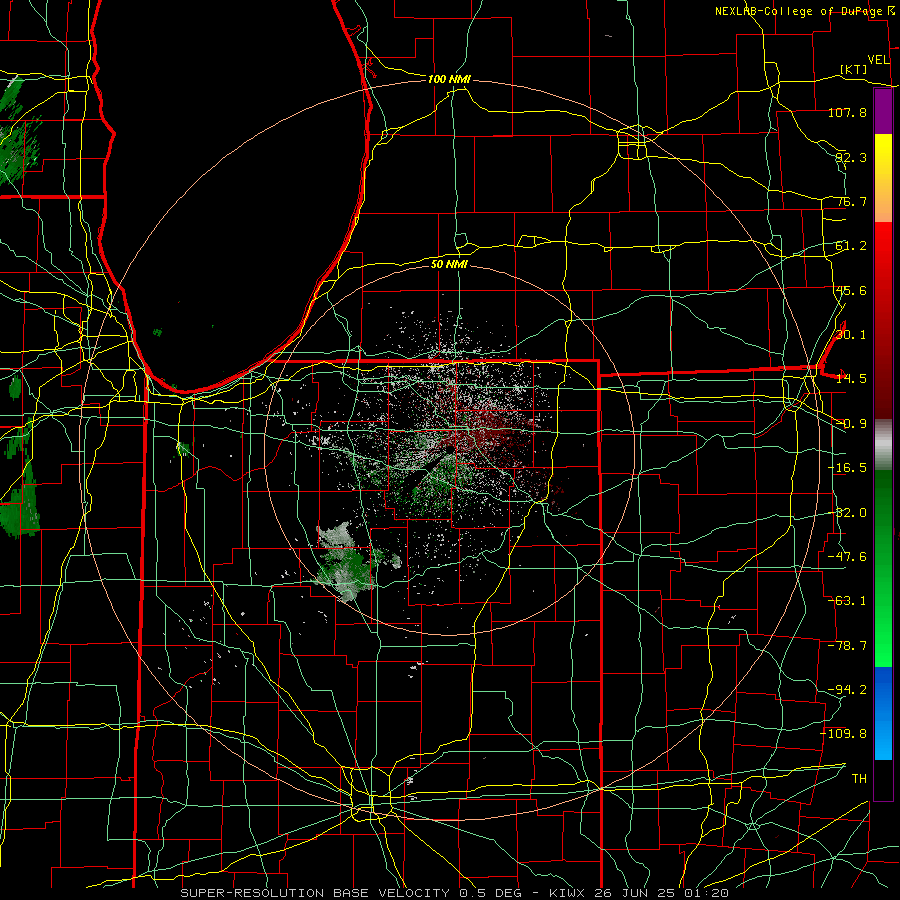The width and height of the screenshot is (900, 900).
Task: Click the -78.7 velocity scale value
Action: pos(847,646)
